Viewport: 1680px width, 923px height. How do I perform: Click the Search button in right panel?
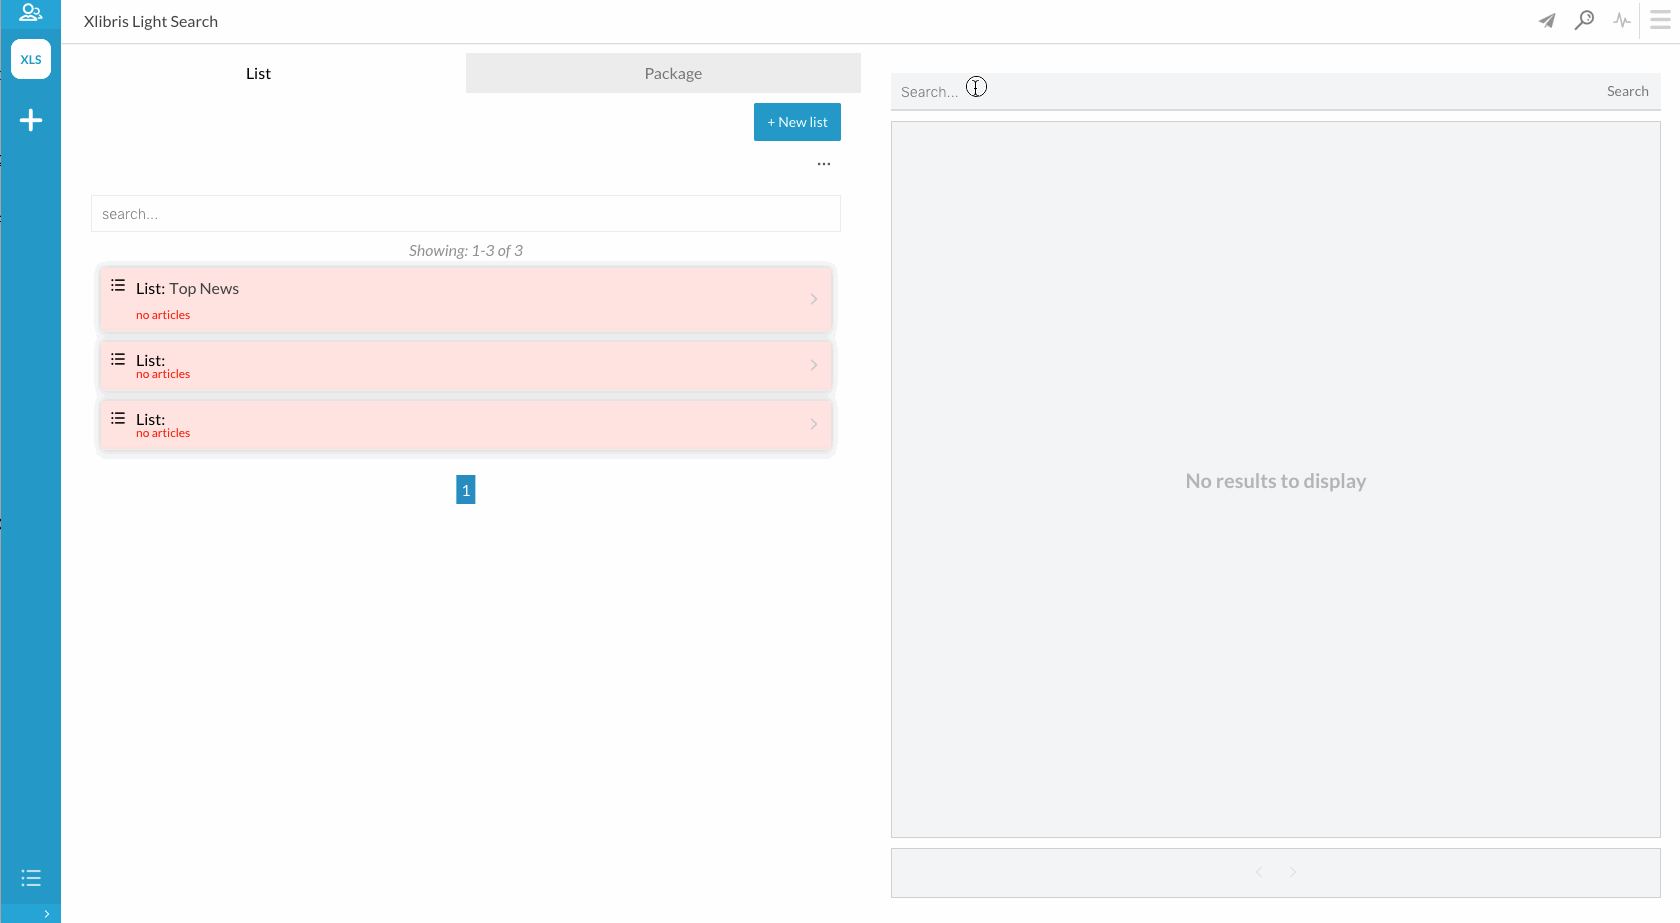click(x=1627, y=91)
